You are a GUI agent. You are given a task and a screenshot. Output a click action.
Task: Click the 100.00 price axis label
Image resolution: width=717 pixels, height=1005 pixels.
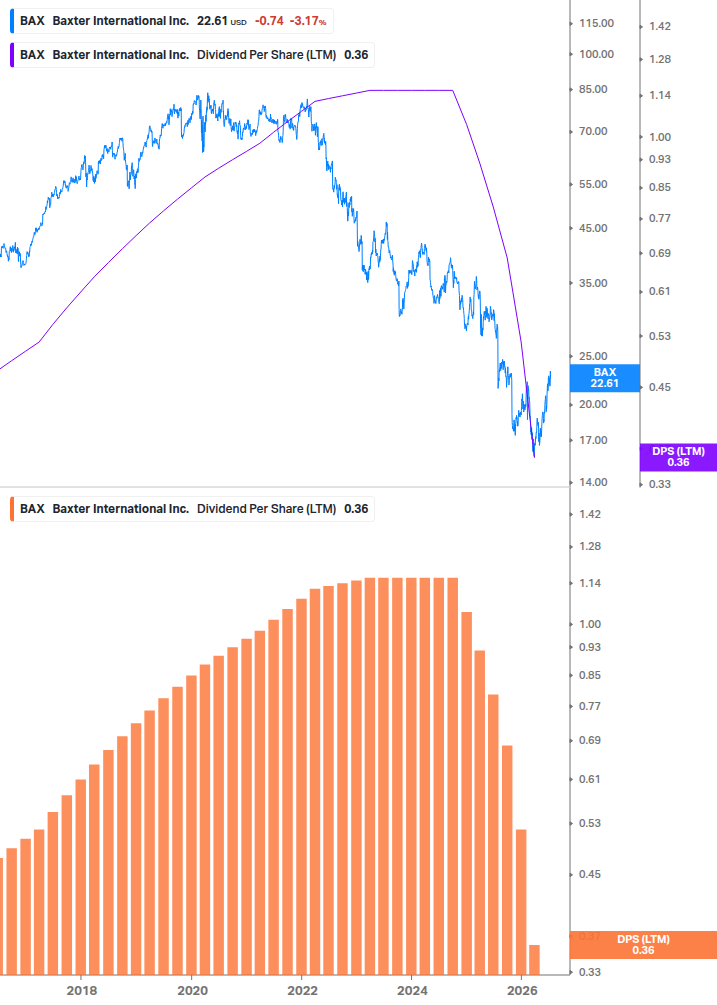(597, 54)
